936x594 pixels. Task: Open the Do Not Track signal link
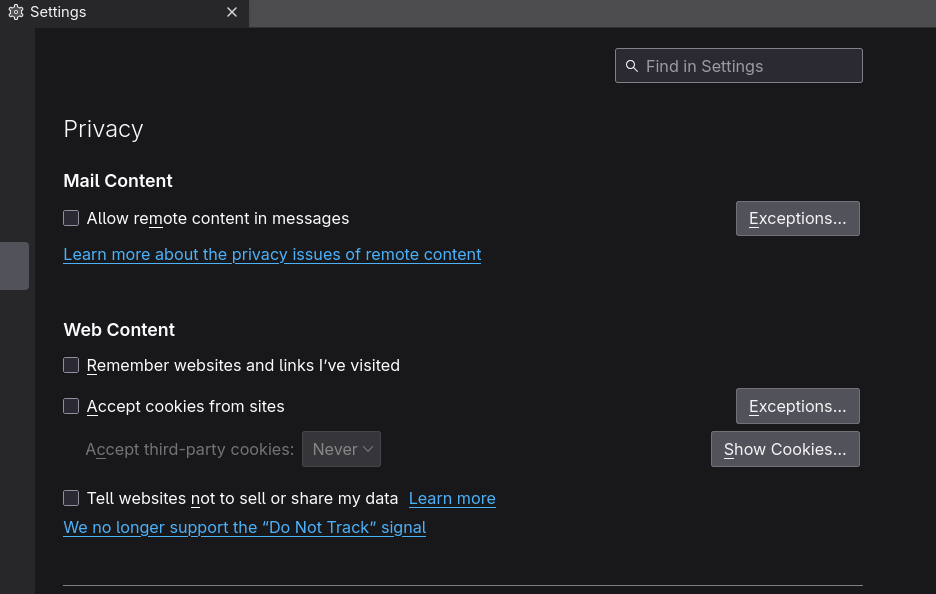coord(245,528)
